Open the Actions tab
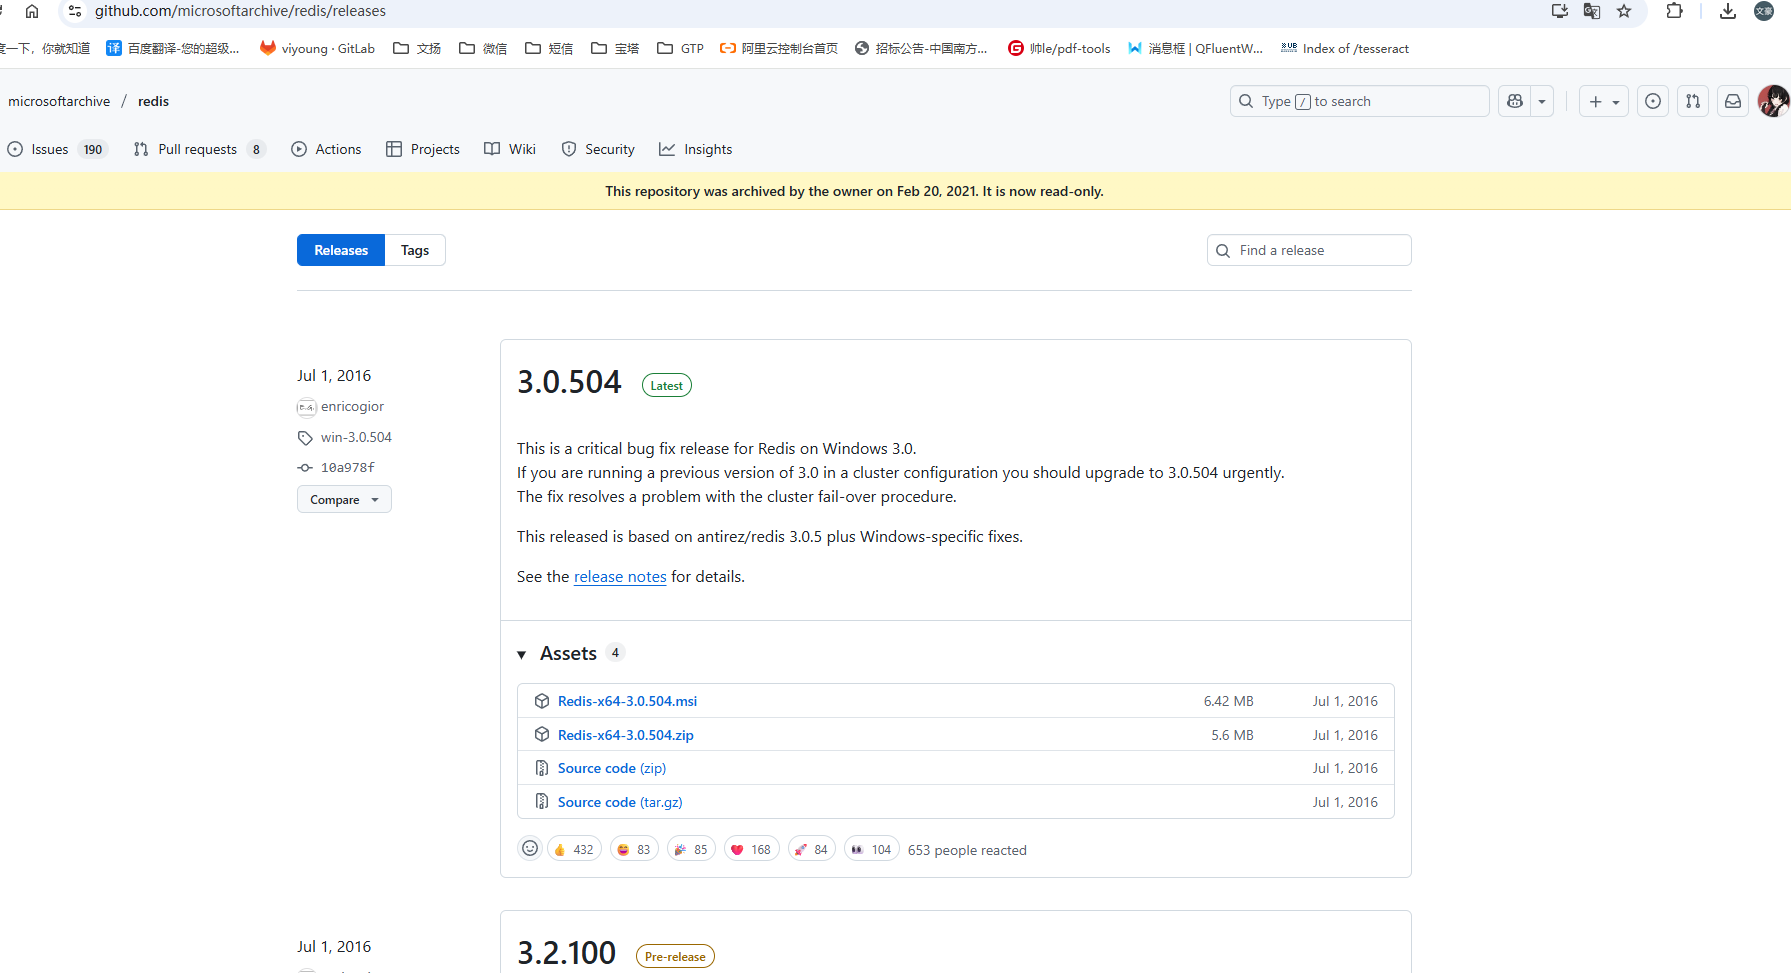This screenshot has width=1791, height=973. [326, 149]
